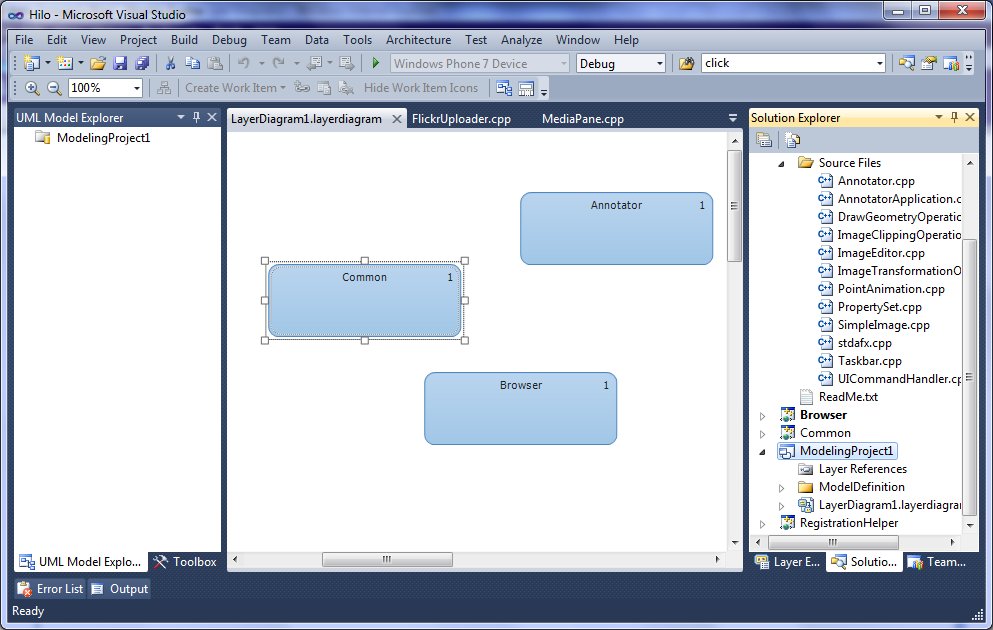Close the UML Model Explorer panel
993x630 pixels.
coord(212,117)
